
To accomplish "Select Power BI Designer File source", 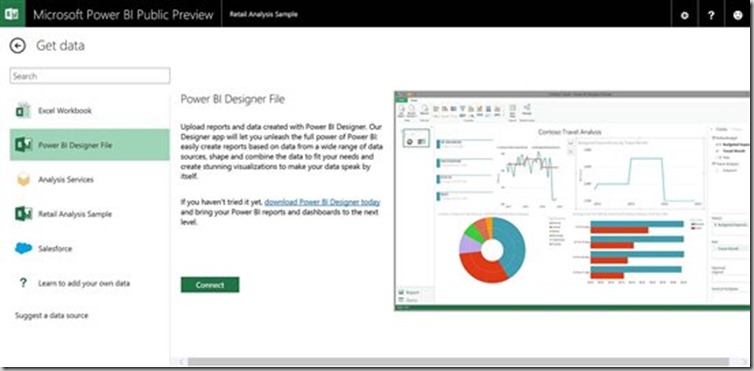I will 90,145.
